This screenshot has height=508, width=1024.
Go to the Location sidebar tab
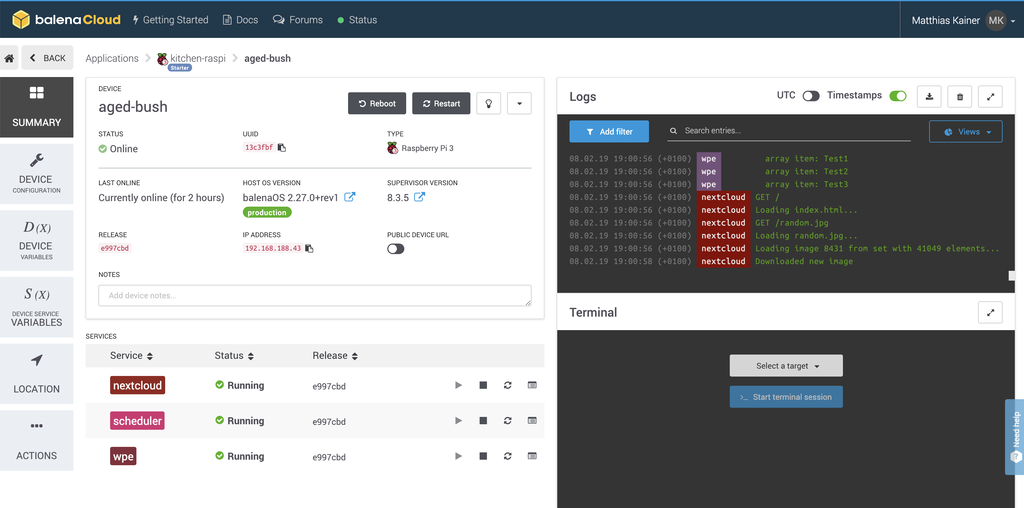tap(36, 373)
